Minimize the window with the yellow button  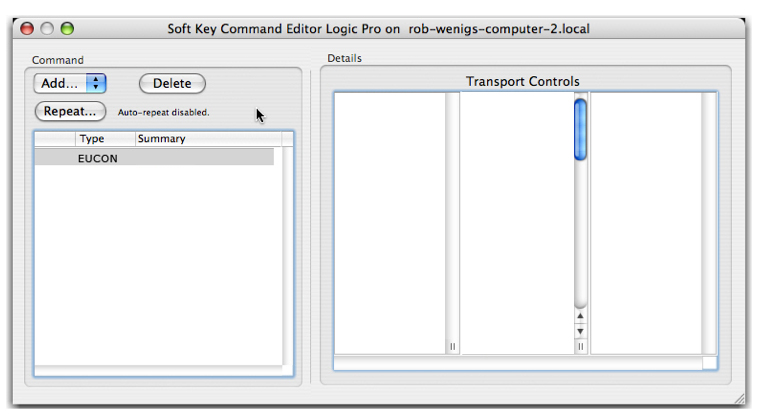point(48,29)
